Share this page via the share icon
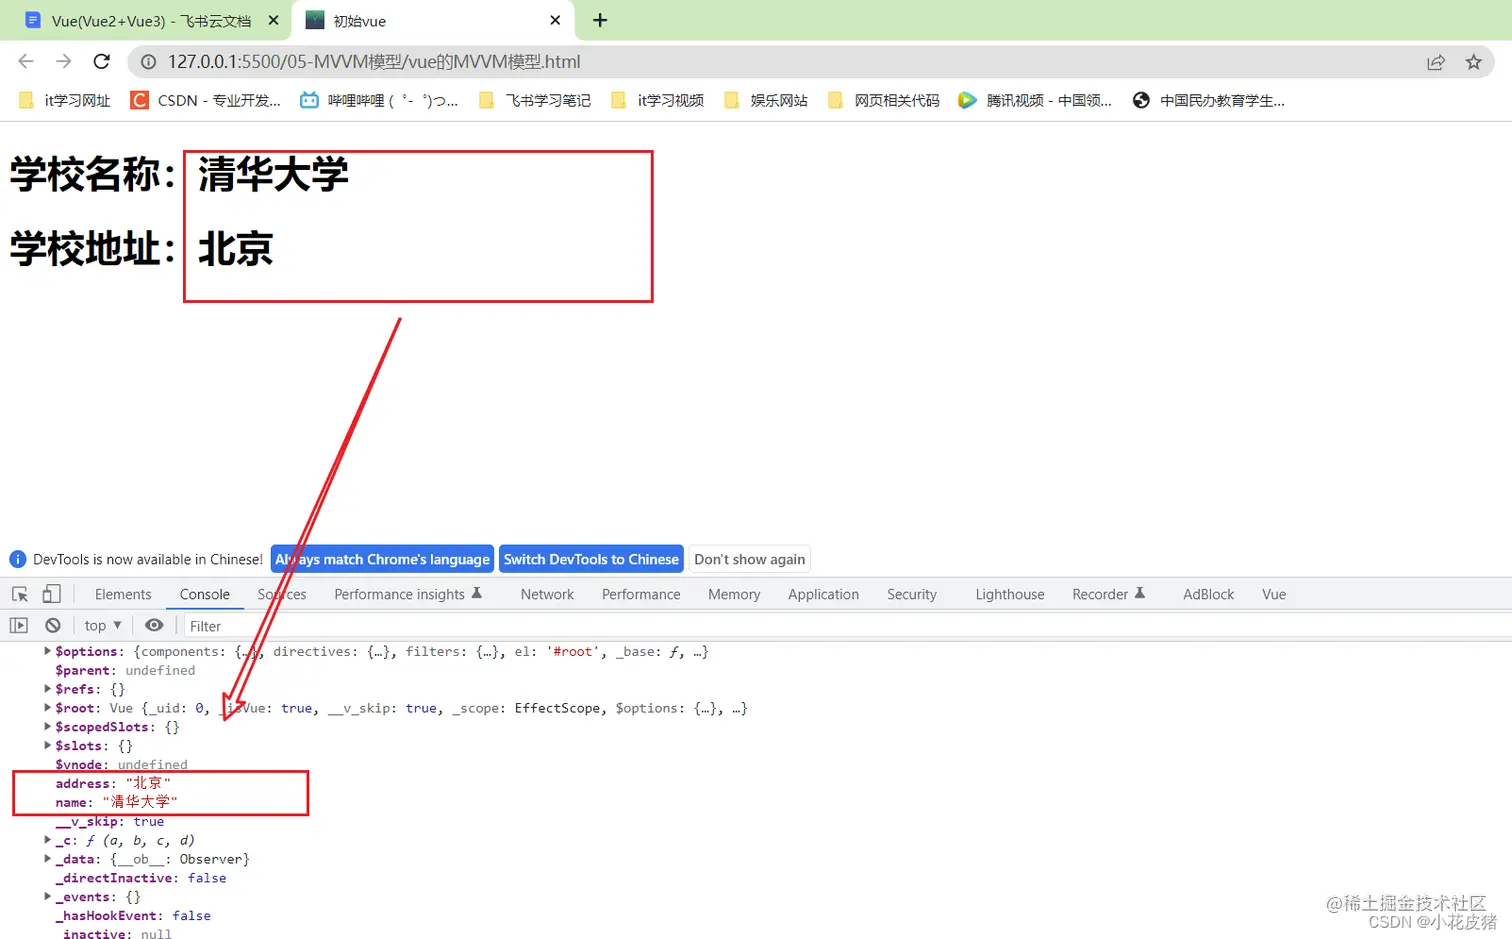Screen dimensions: 1512x939 click(1436, 62)
